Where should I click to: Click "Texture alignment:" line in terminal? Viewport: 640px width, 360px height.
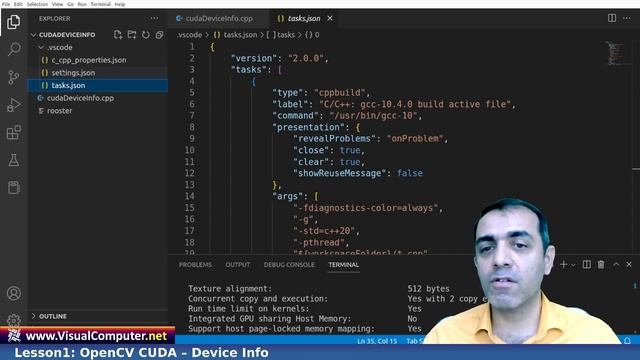(230, 289)
